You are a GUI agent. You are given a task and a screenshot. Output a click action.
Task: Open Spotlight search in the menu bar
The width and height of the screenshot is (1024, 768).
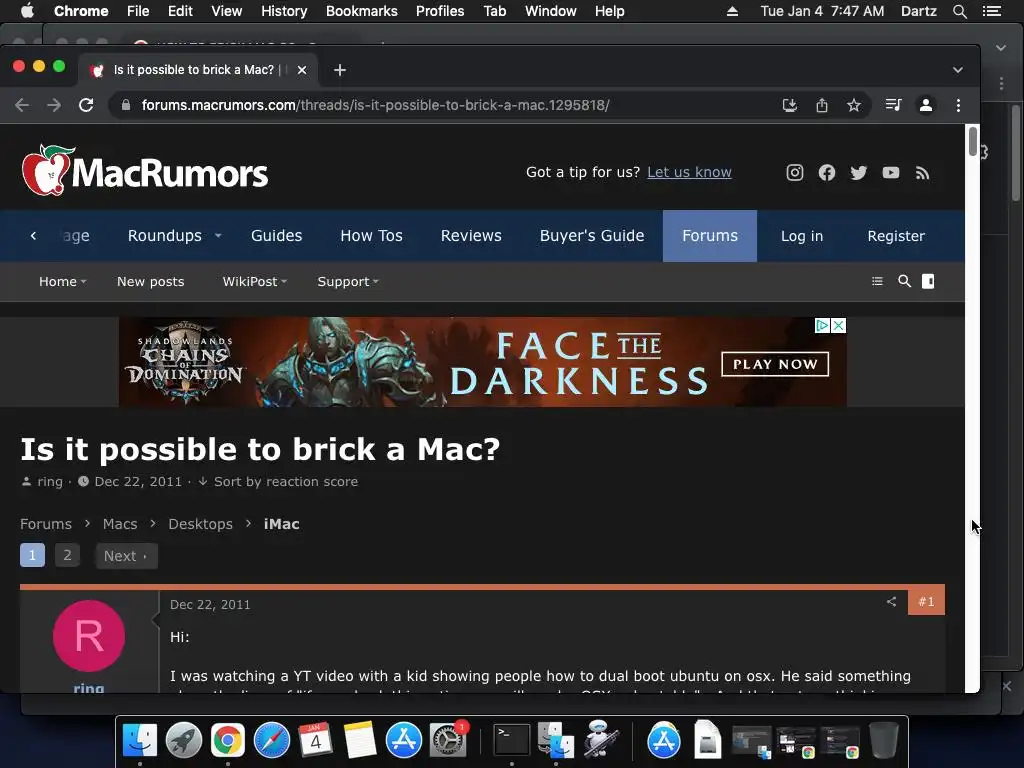coord(959,11)
